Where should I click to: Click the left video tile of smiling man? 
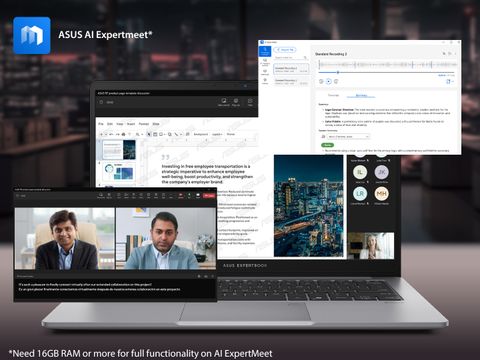(65, 239)
